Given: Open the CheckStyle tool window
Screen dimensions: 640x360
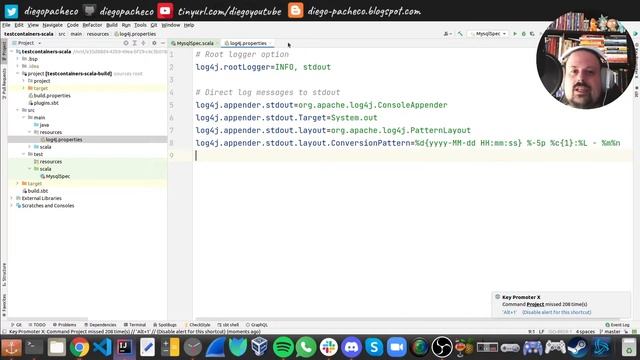Looking at the screenshot, I should 198,325.
